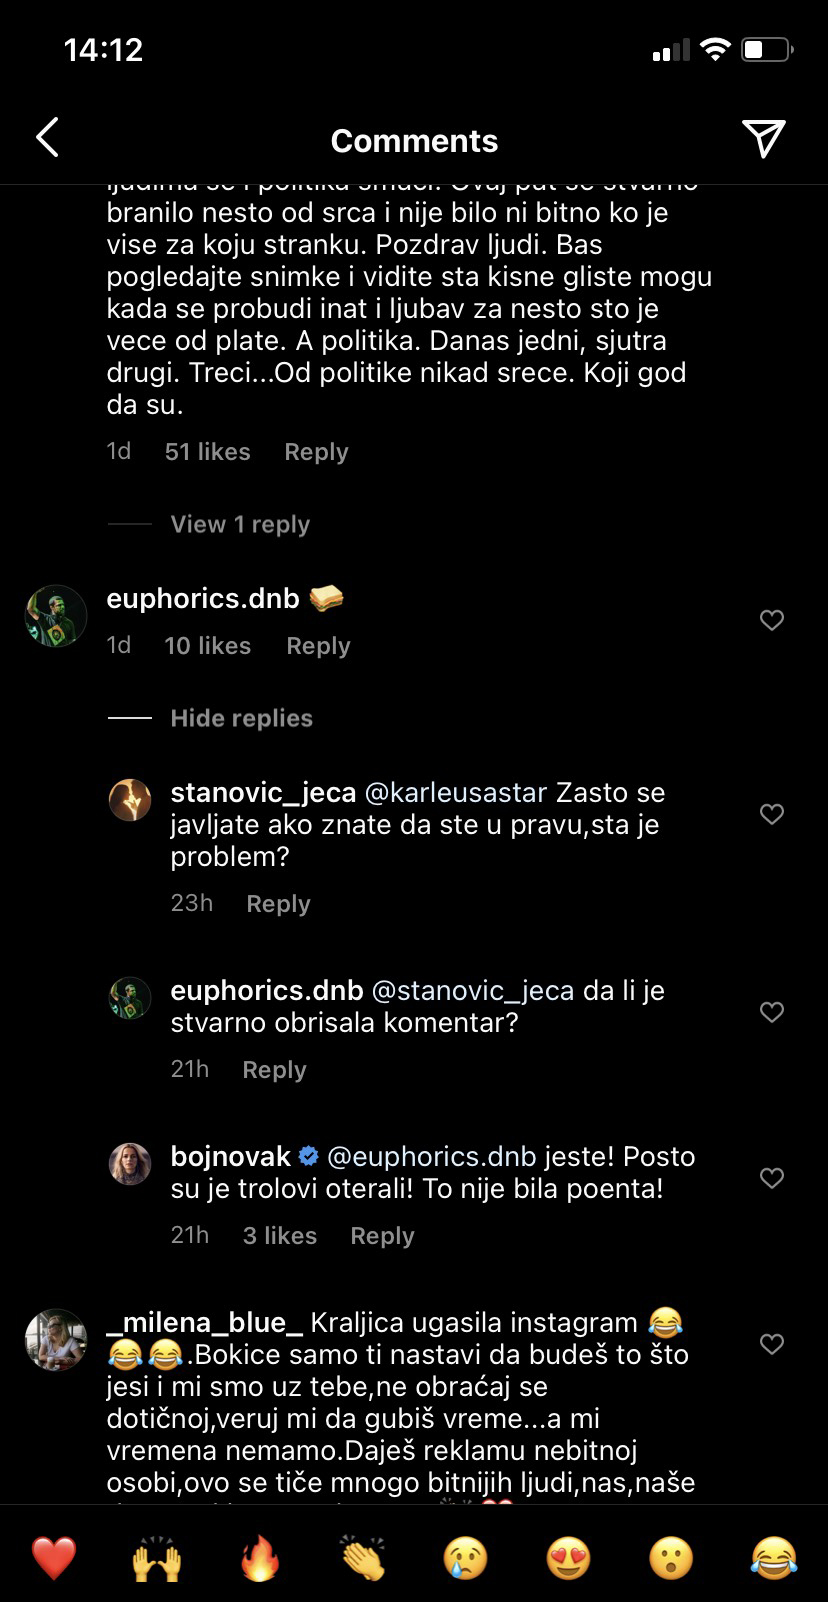Like stanovic_jeca's reply with heart

(772, 814)
